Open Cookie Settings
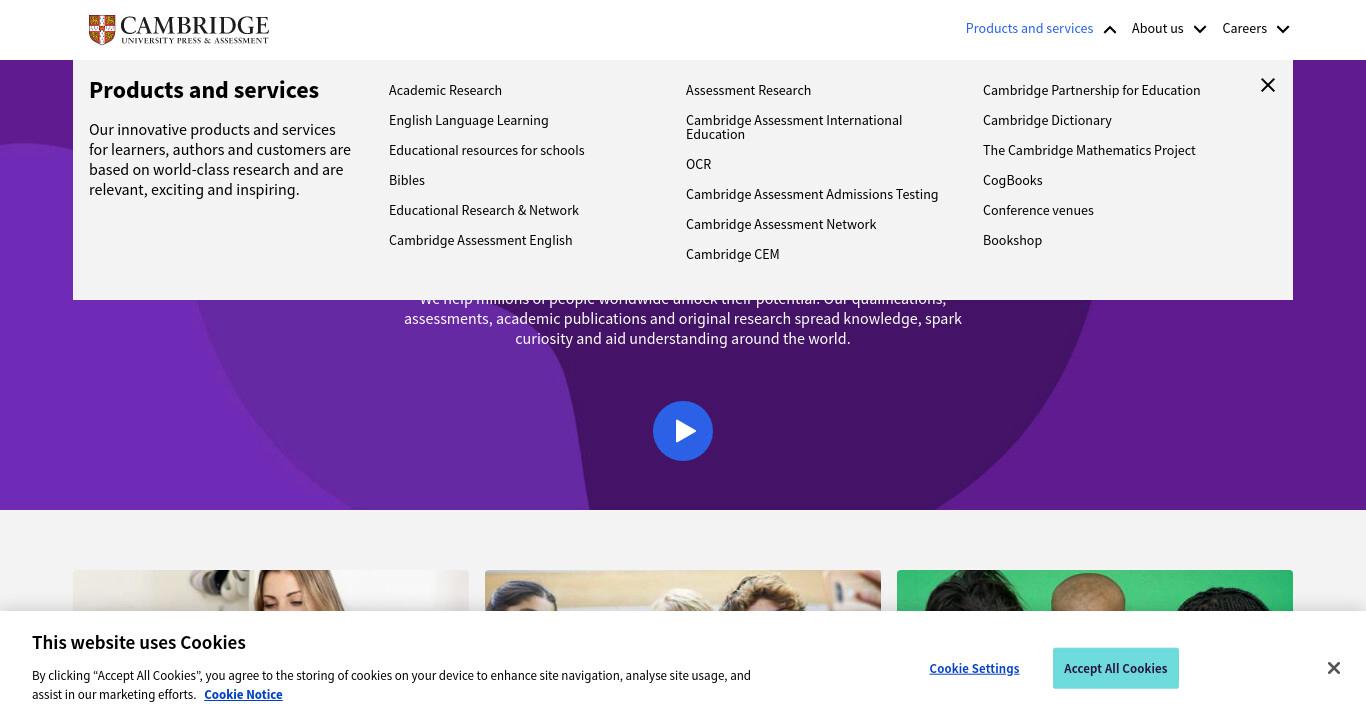Viewport: 1366px width, 728px height. 974,668
